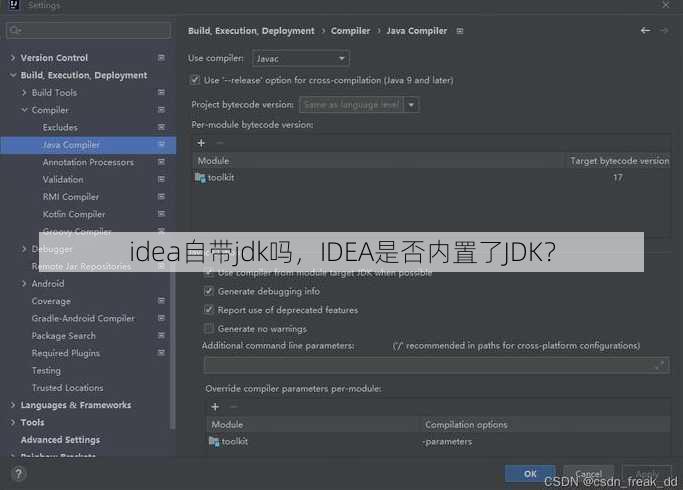The width and height of the screenshot is (683, 490).
Task: Open RMI Compiler settings
Action: [x=71, y=197]
